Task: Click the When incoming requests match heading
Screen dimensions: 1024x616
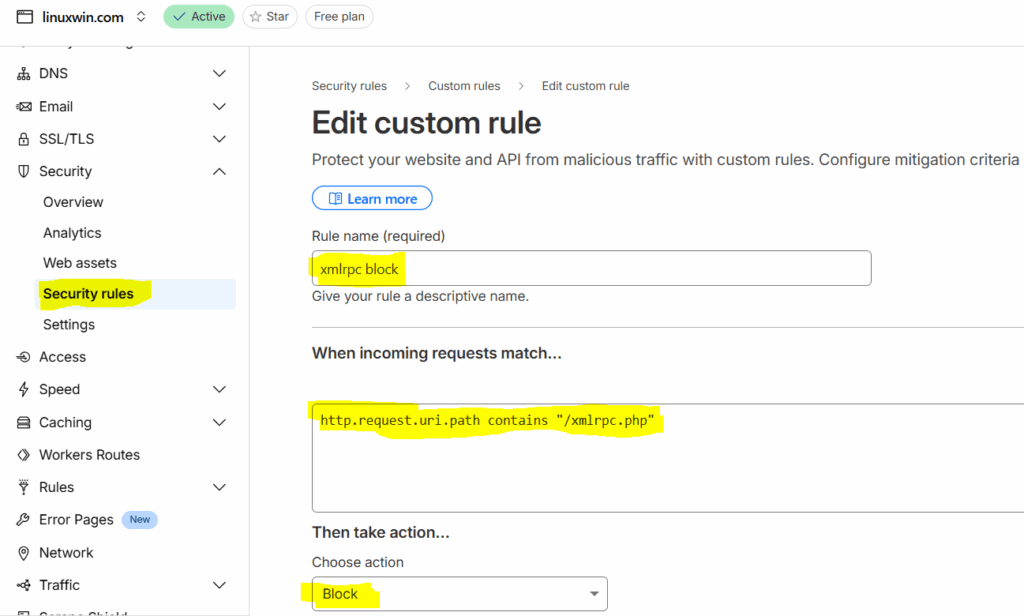Action: [437, 353]
